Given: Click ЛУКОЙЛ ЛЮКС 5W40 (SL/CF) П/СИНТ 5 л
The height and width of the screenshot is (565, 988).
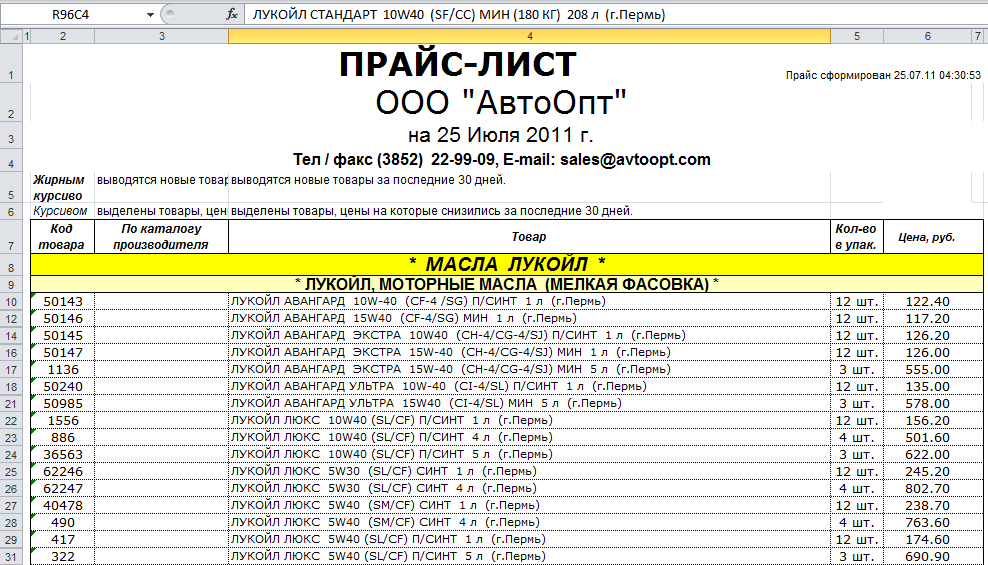Looking at the screenshot, I should coord(388,557).
